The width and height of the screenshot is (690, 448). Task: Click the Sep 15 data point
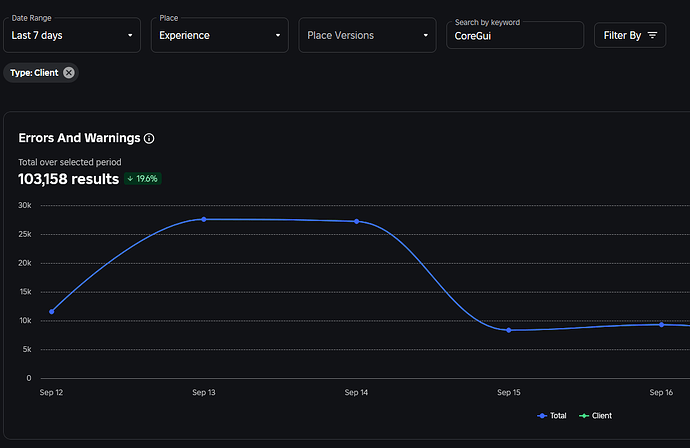click(x=509, y=330)
